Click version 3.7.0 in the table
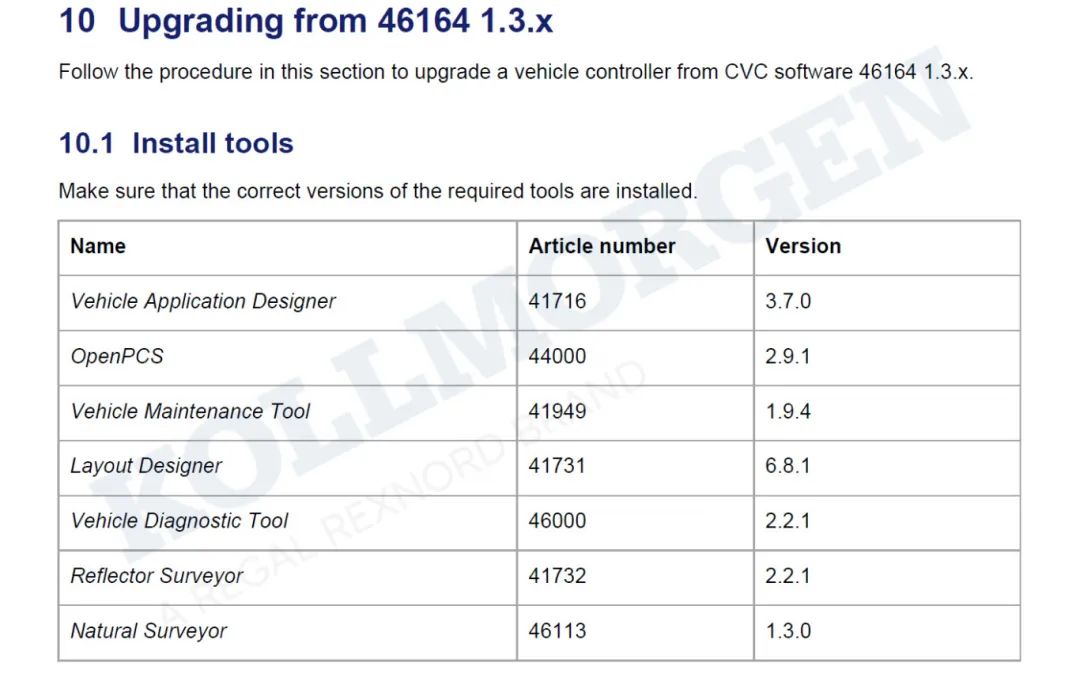This screenshot has height=674, width=1080. click(x=788, y=301)
